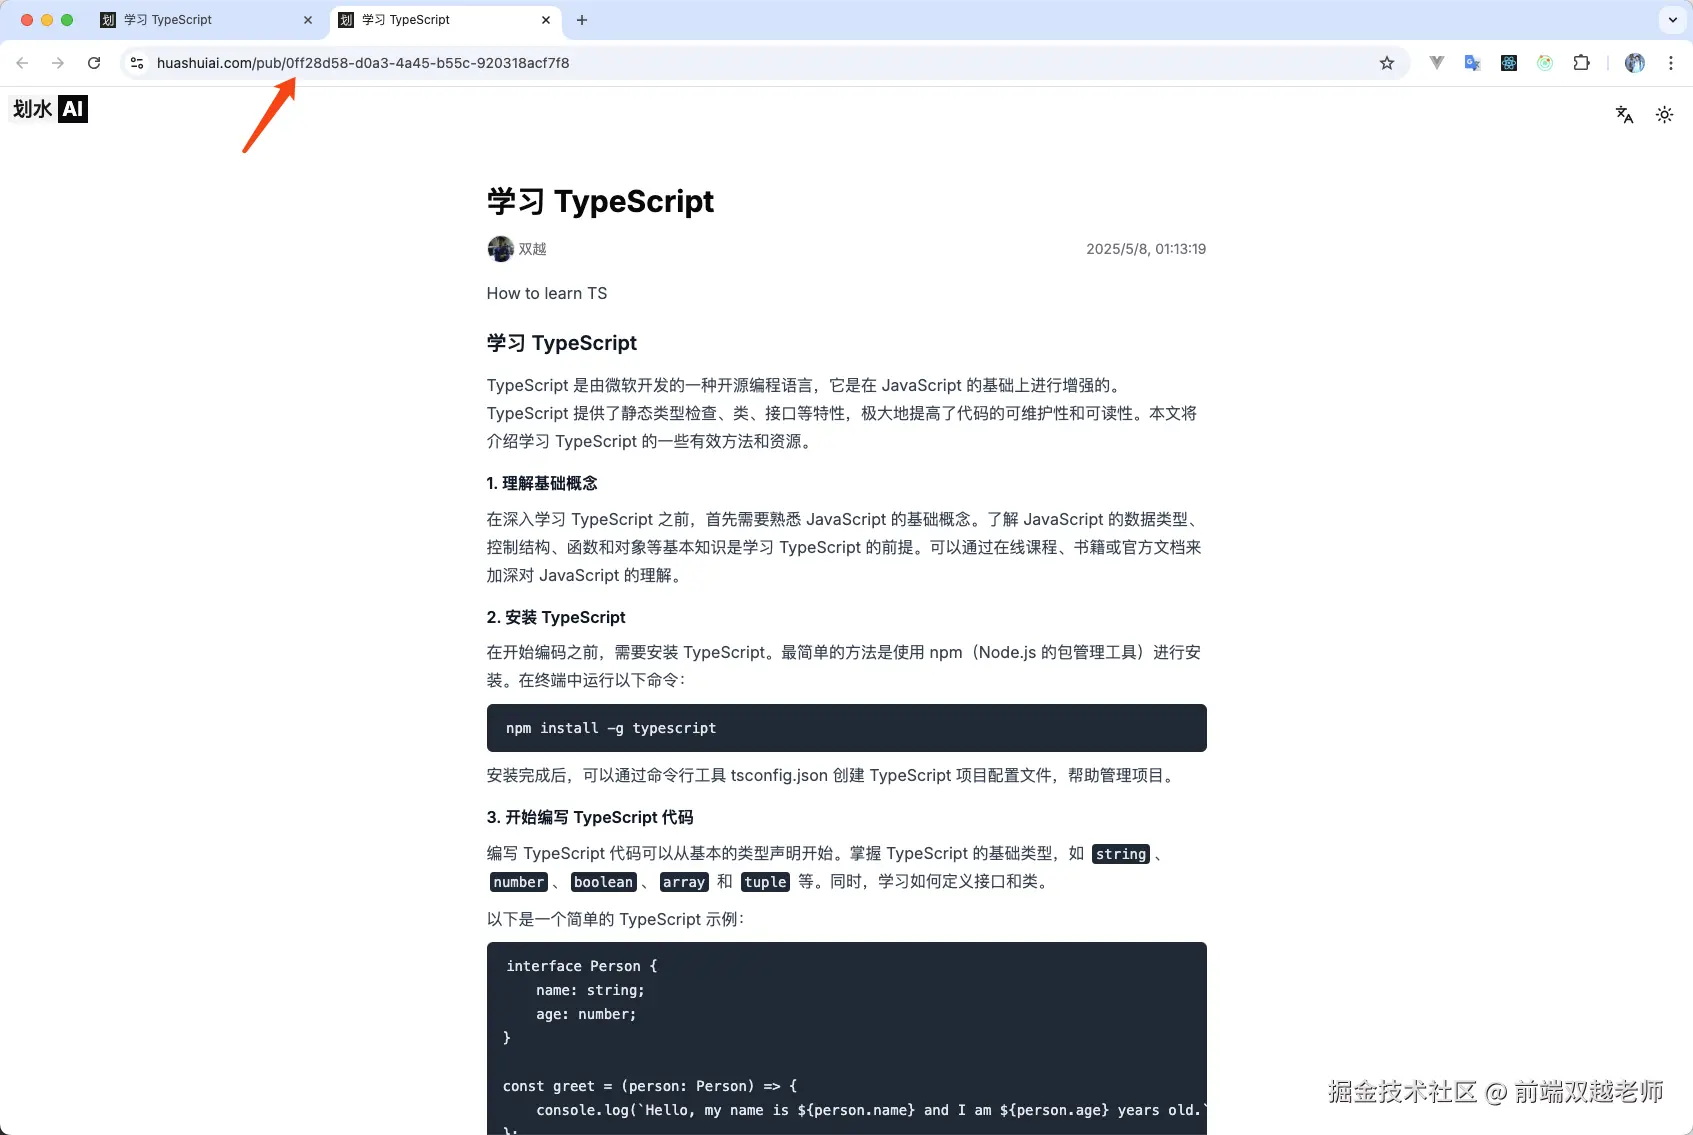The width and height of the screenshot is (1693, 1135).
Task: Close the second 学习 TypeScript tab
Action: tap(546, 19)
